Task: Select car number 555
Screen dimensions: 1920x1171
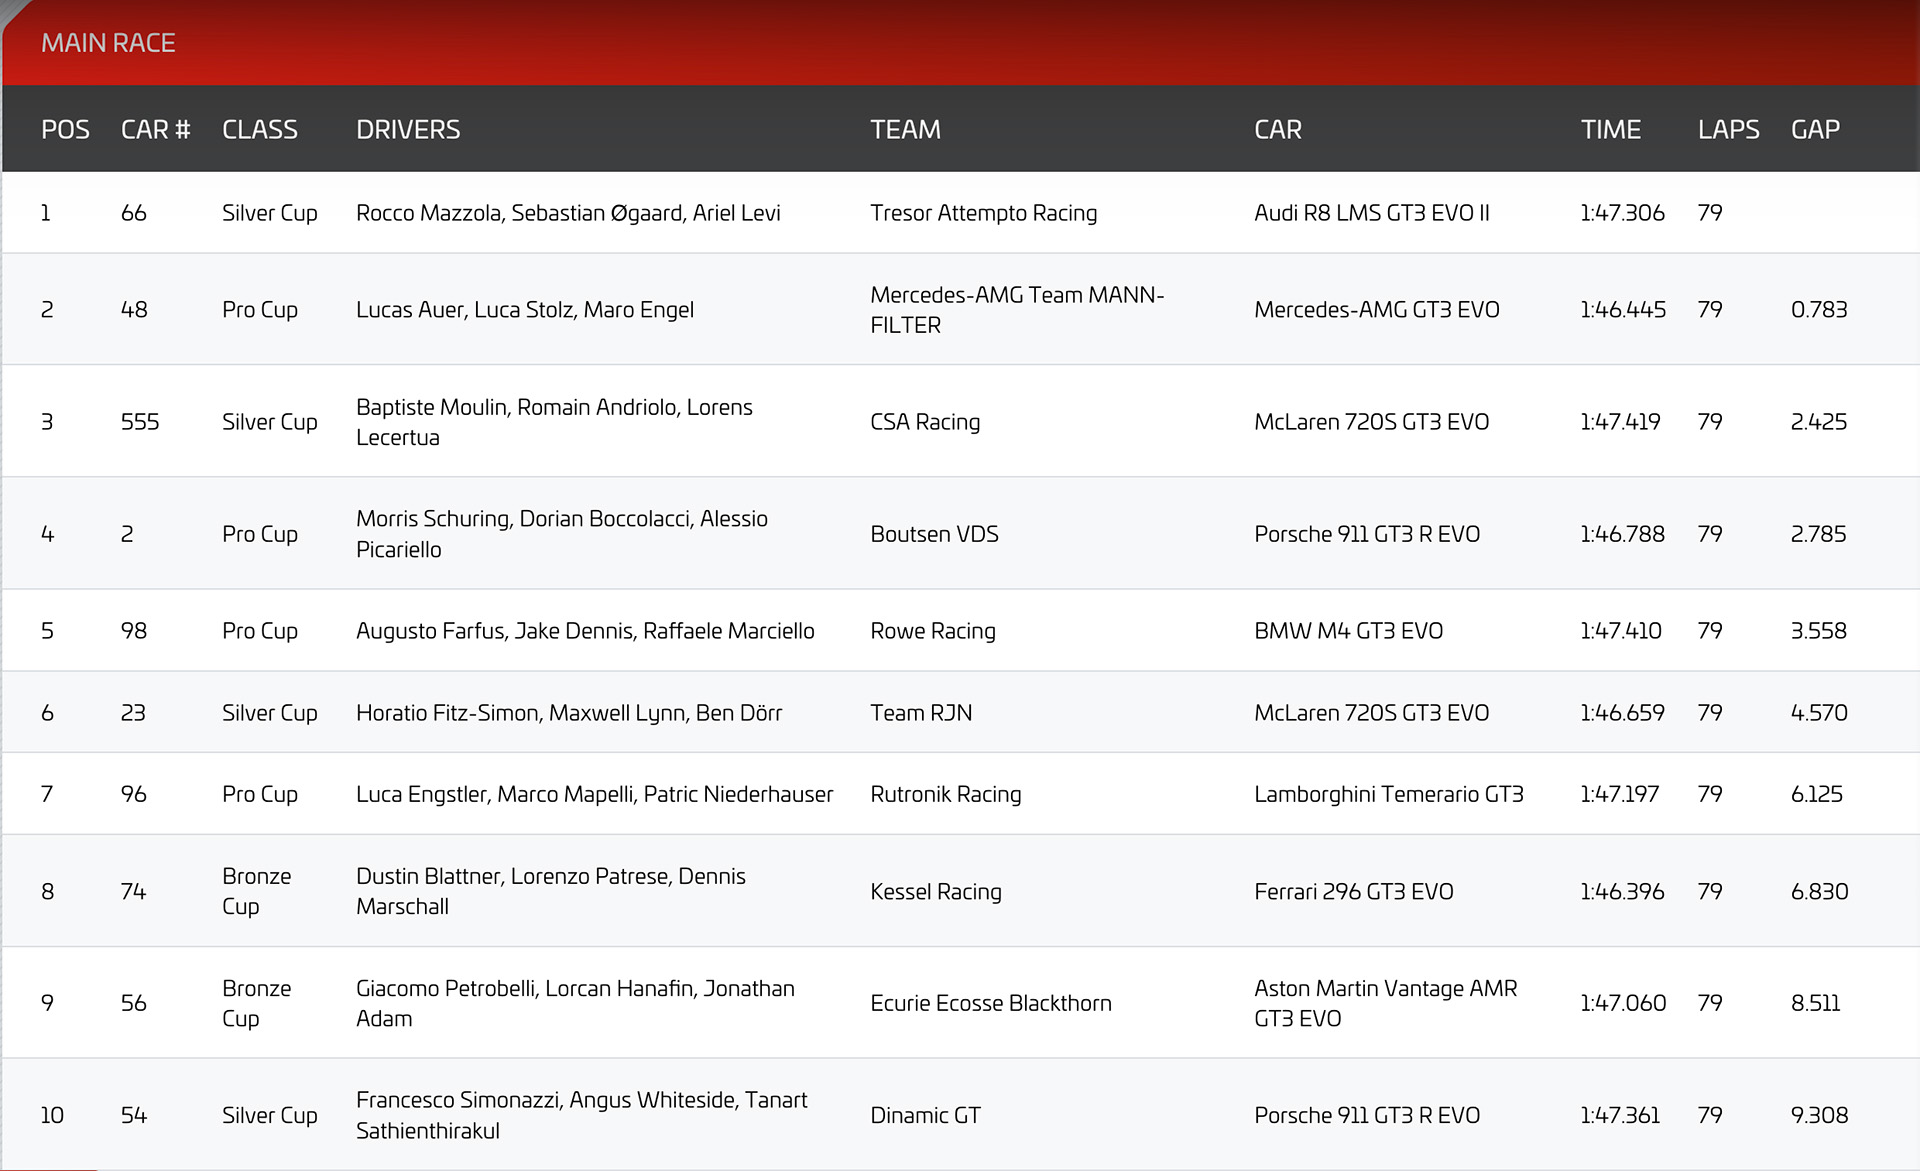Action: click(x=140, y=422)
